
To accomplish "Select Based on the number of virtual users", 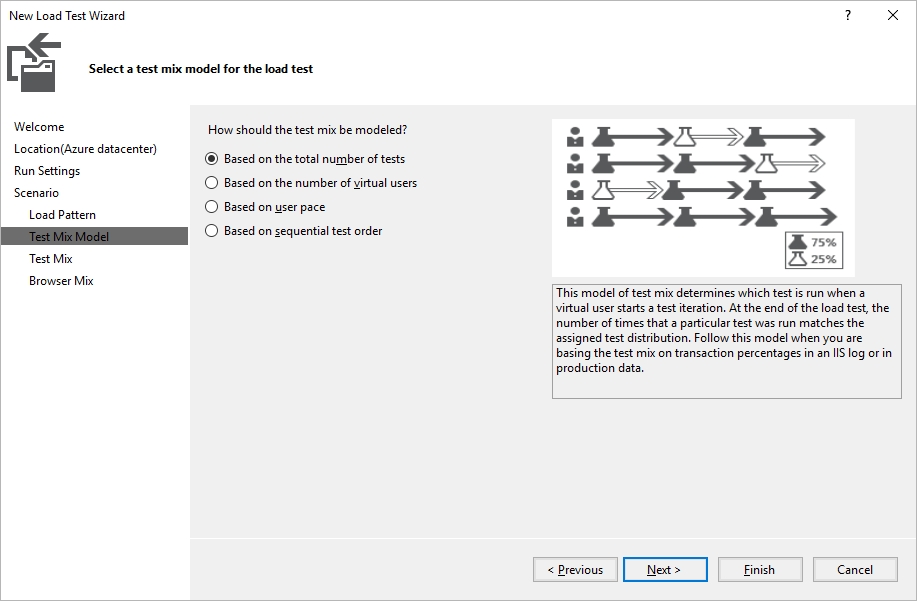I will point(311,183).
